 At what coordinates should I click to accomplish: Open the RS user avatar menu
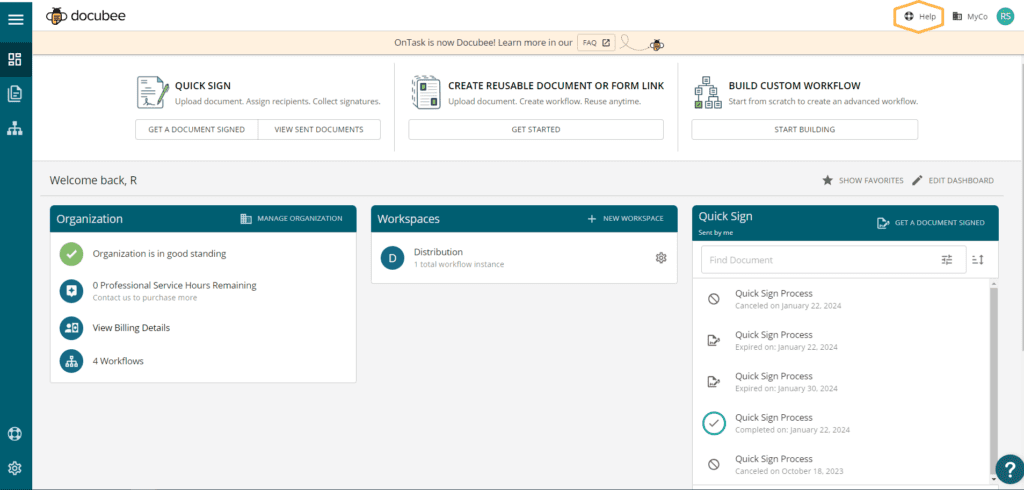point(1005,16)
